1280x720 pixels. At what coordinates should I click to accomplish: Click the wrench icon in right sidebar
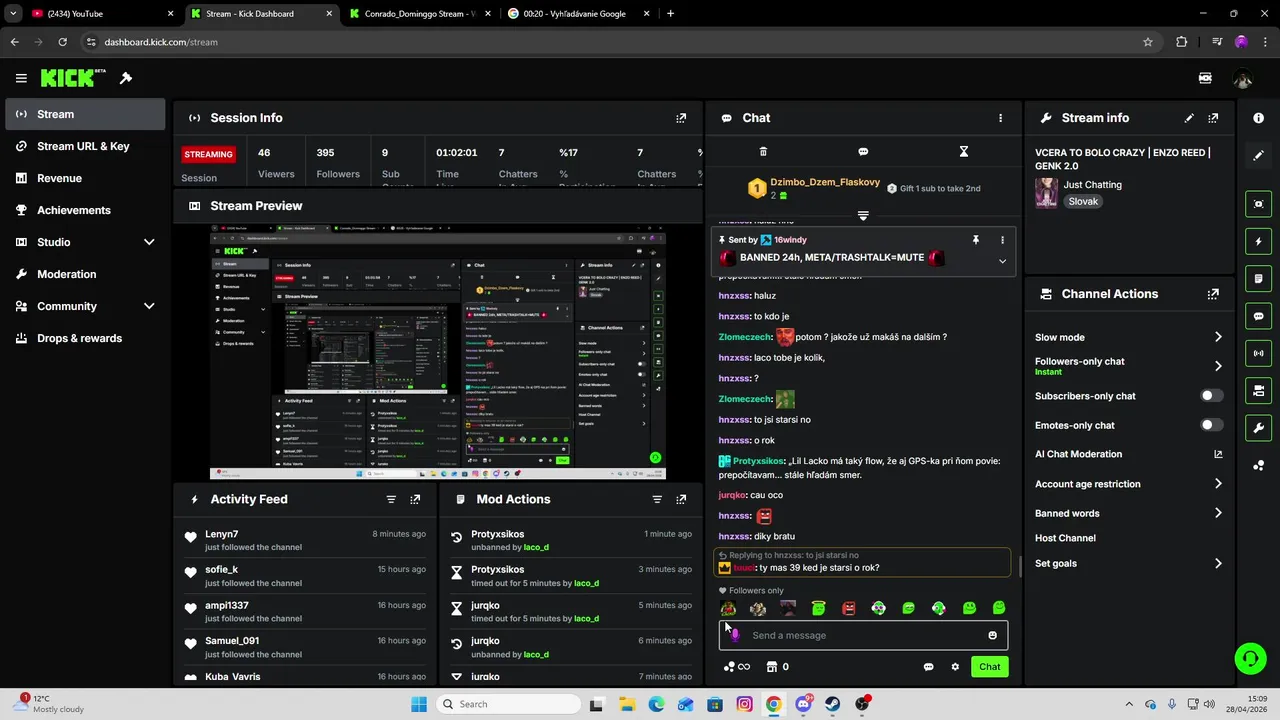click(1258, 428)
